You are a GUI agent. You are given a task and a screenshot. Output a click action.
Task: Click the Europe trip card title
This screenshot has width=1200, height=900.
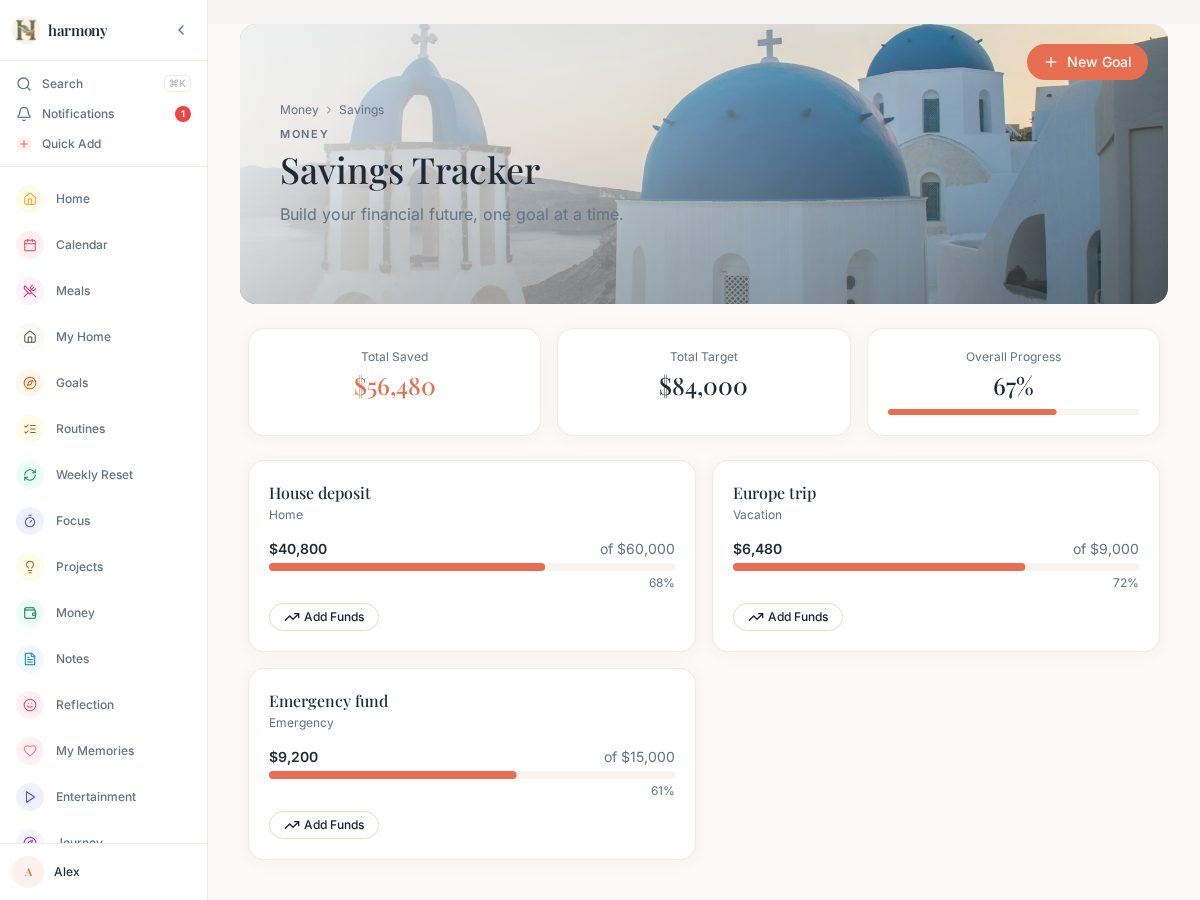(775, 493)
